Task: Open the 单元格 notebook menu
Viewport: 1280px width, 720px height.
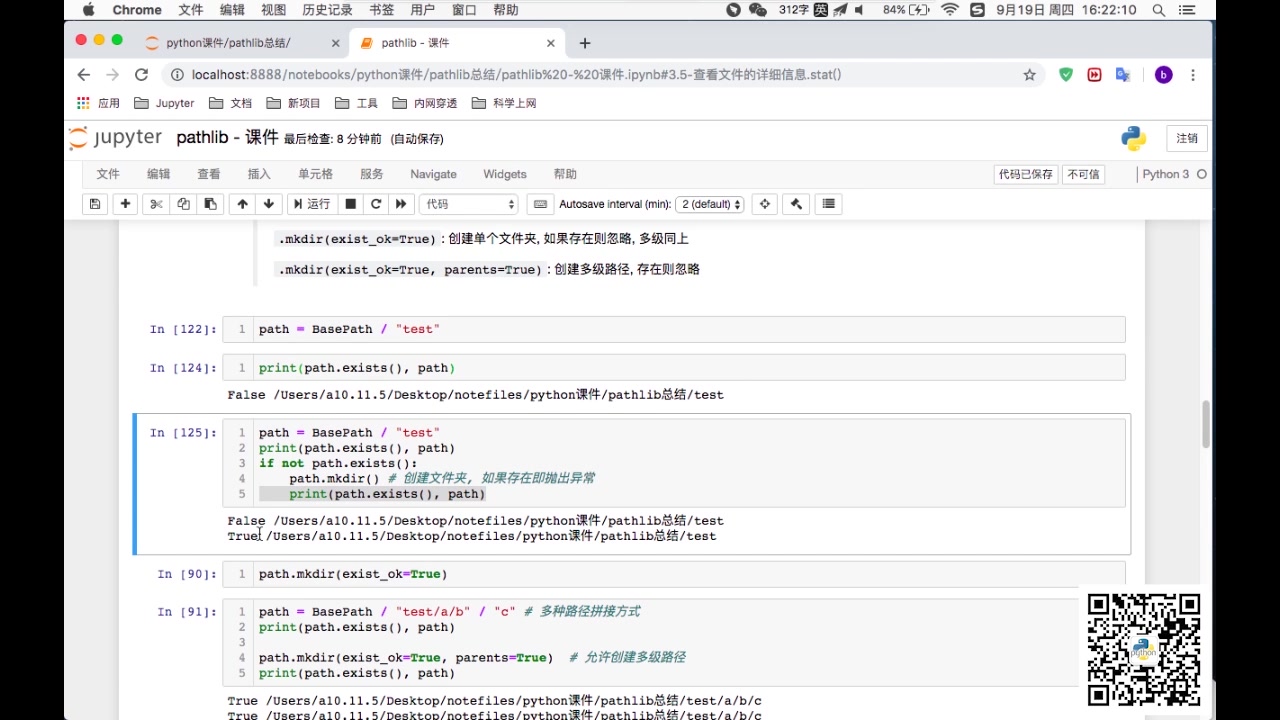Action: tap(315, 174)
